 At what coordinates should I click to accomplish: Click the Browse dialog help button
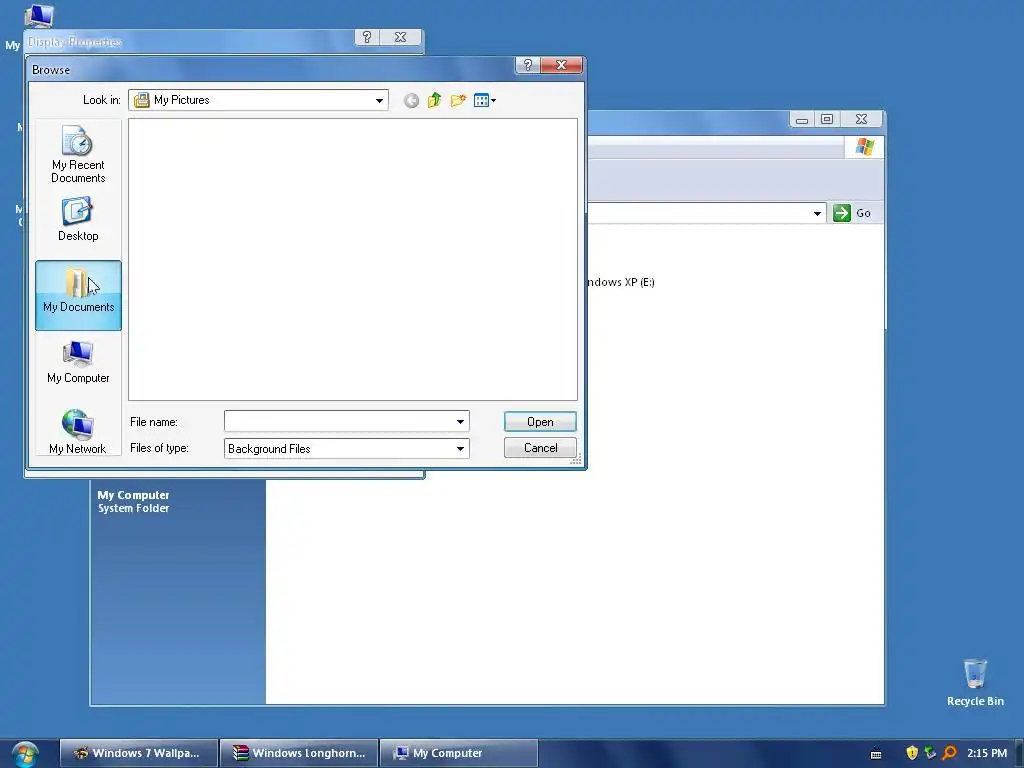(528, 65)
